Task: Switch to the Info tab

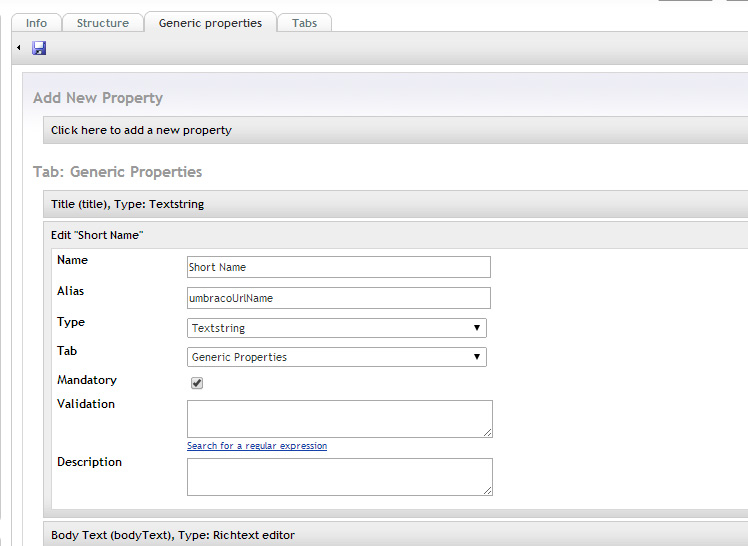Action: coord(36,23)
